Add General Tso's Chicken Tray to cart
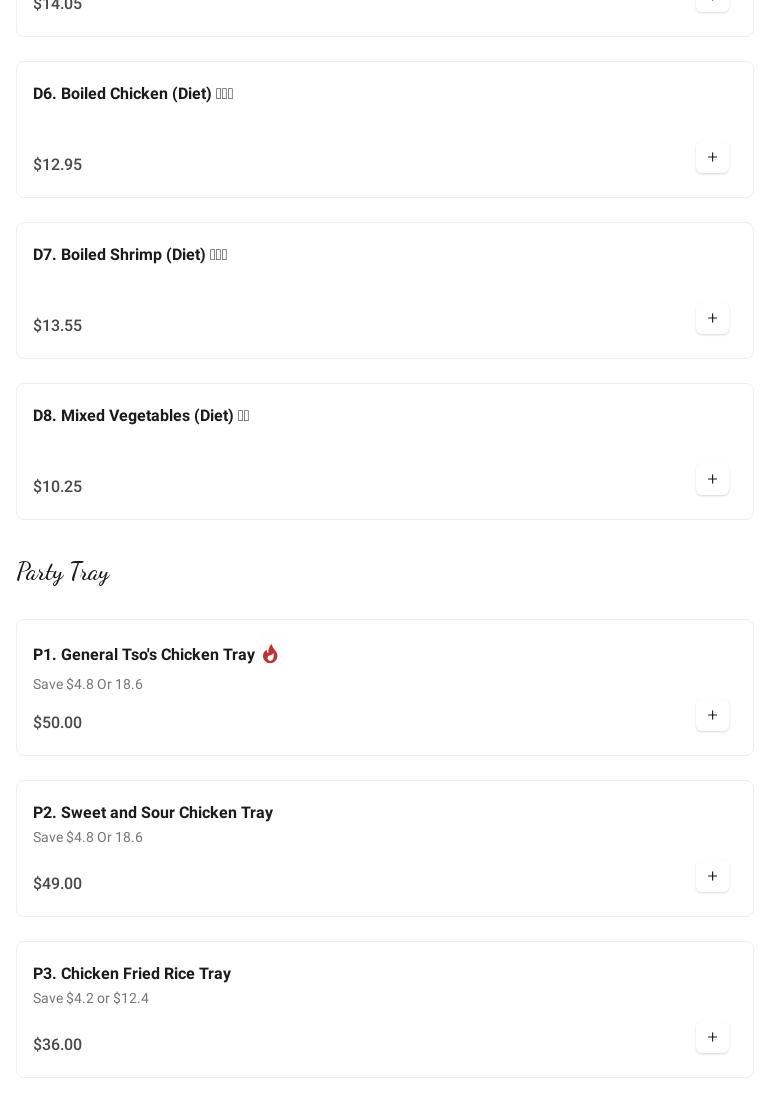This screenshot has width=770, height=1094. [712, 716]
